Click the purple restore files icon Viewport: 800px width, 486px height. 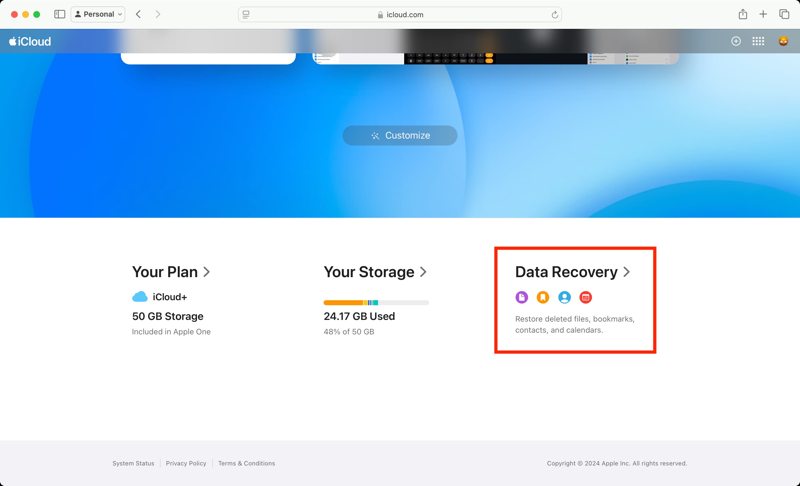click(521, 297)
